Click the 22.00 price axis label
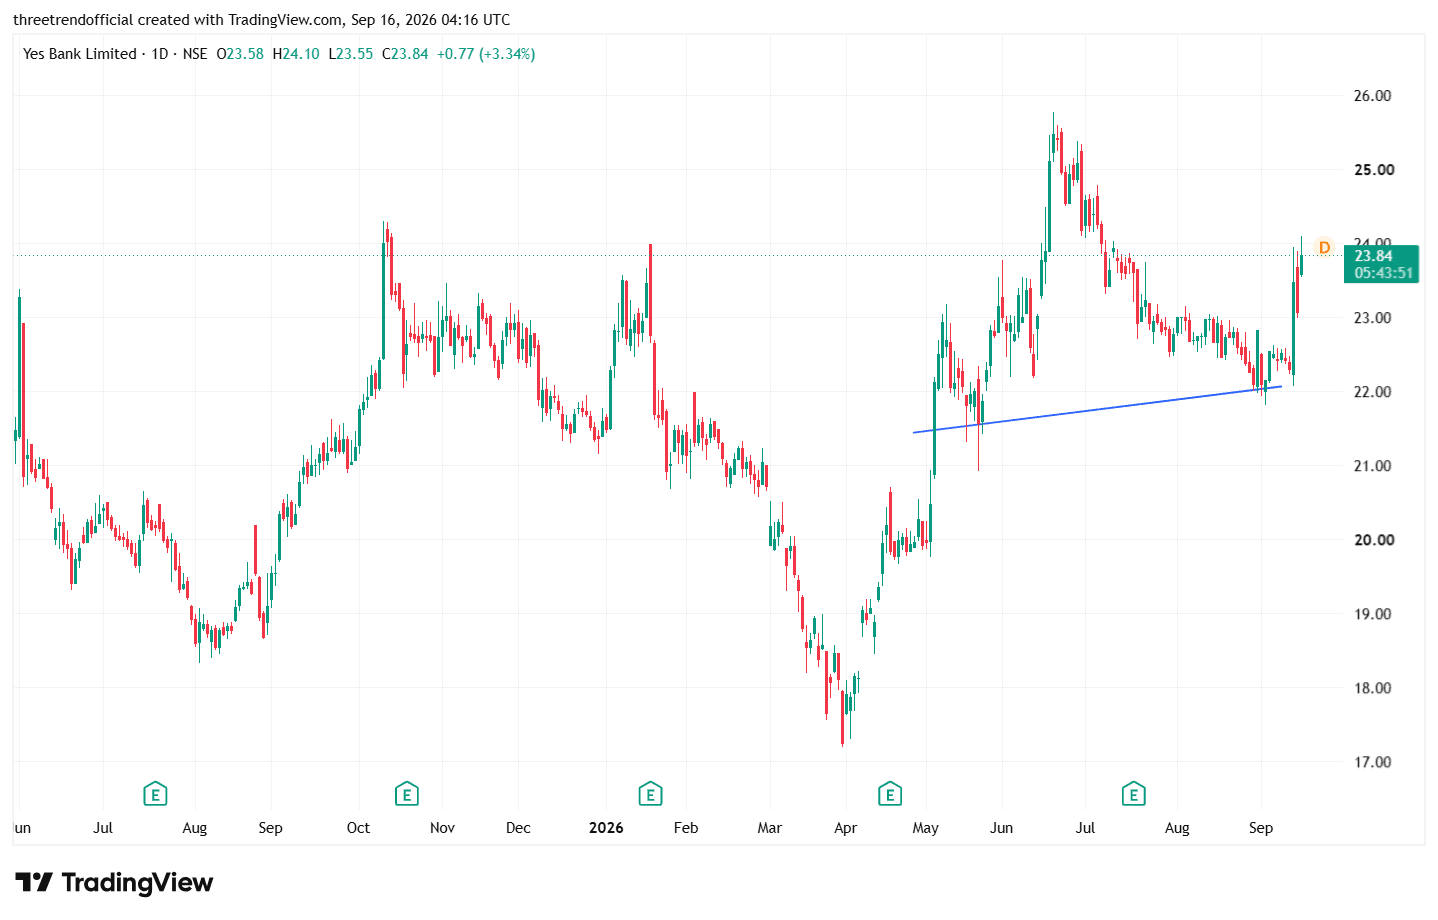The width and height of the screenshot is (1438, 920). [1372, 392]
